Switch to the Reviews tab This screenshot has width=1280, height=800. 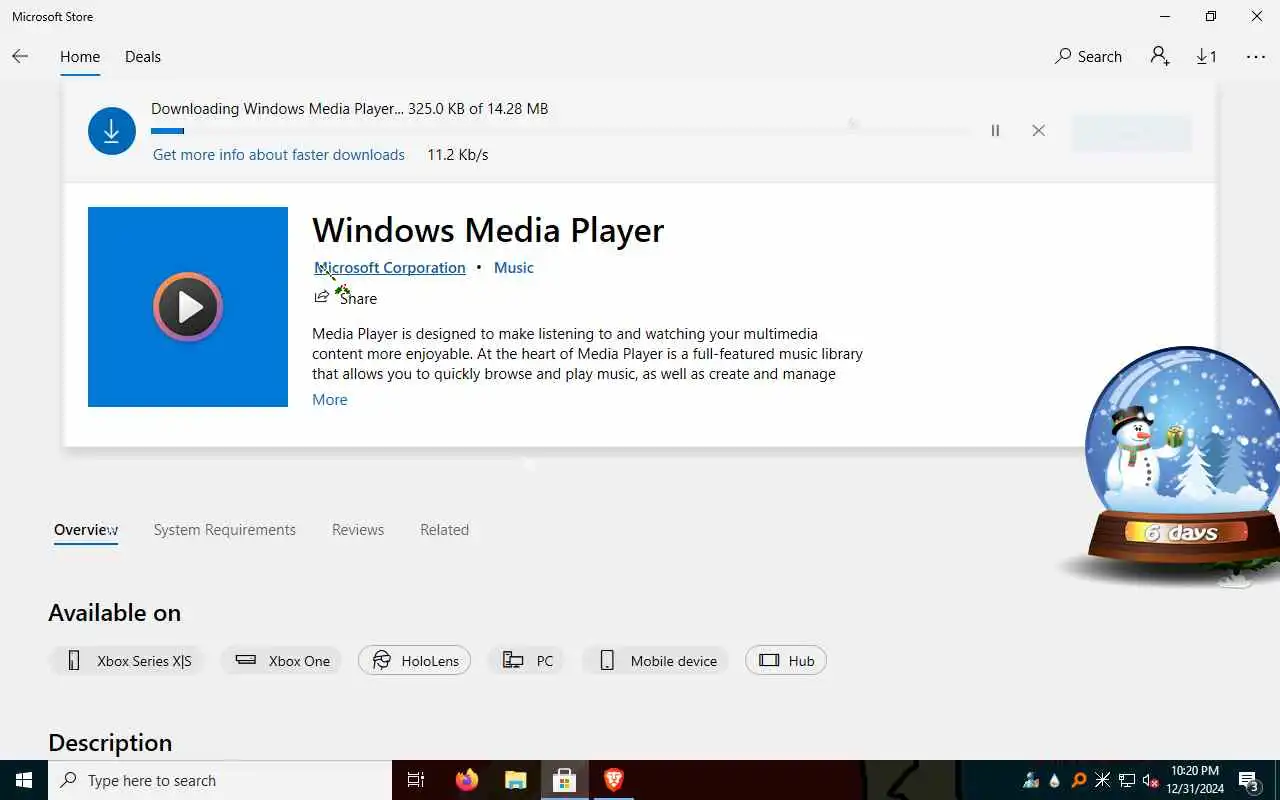pos(358,530)
